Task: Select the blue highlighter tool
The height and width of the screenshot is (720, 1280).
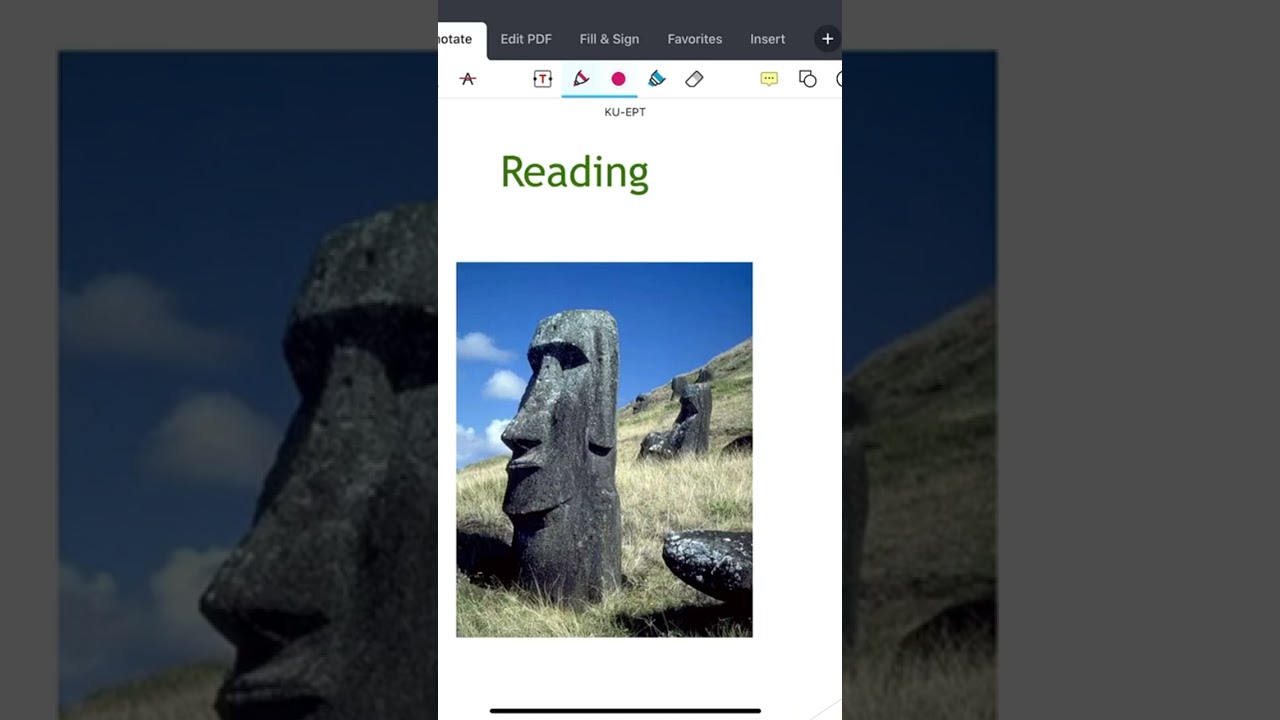Action: tap(656, 79)
